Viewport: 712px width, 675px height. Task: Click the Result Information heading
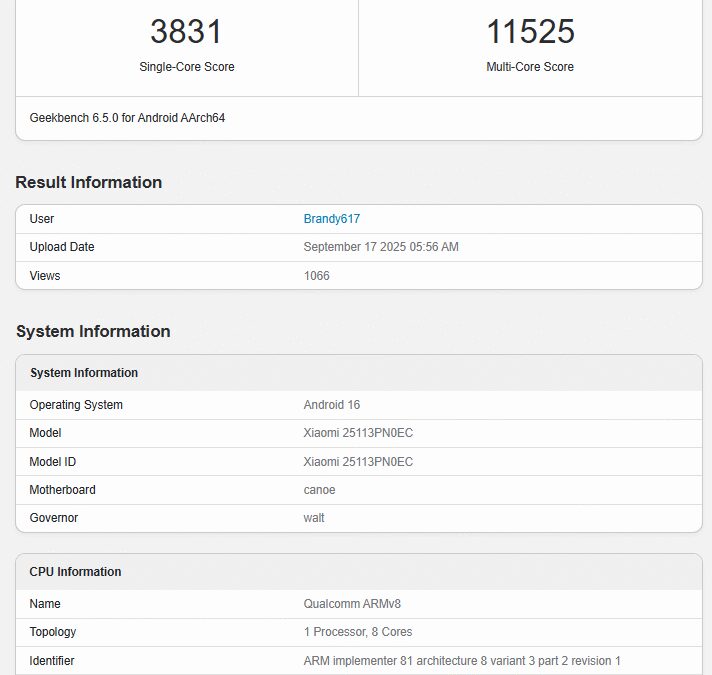click(88, 182)
